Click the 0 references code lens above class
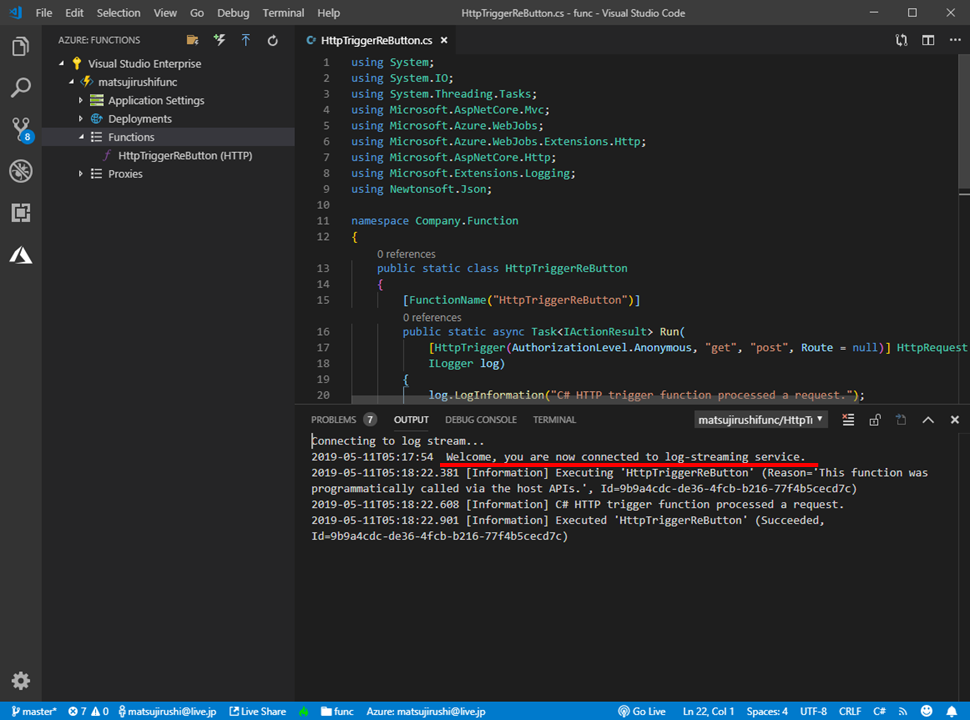Viewport: 970px width, 720px height. point(406,254)
